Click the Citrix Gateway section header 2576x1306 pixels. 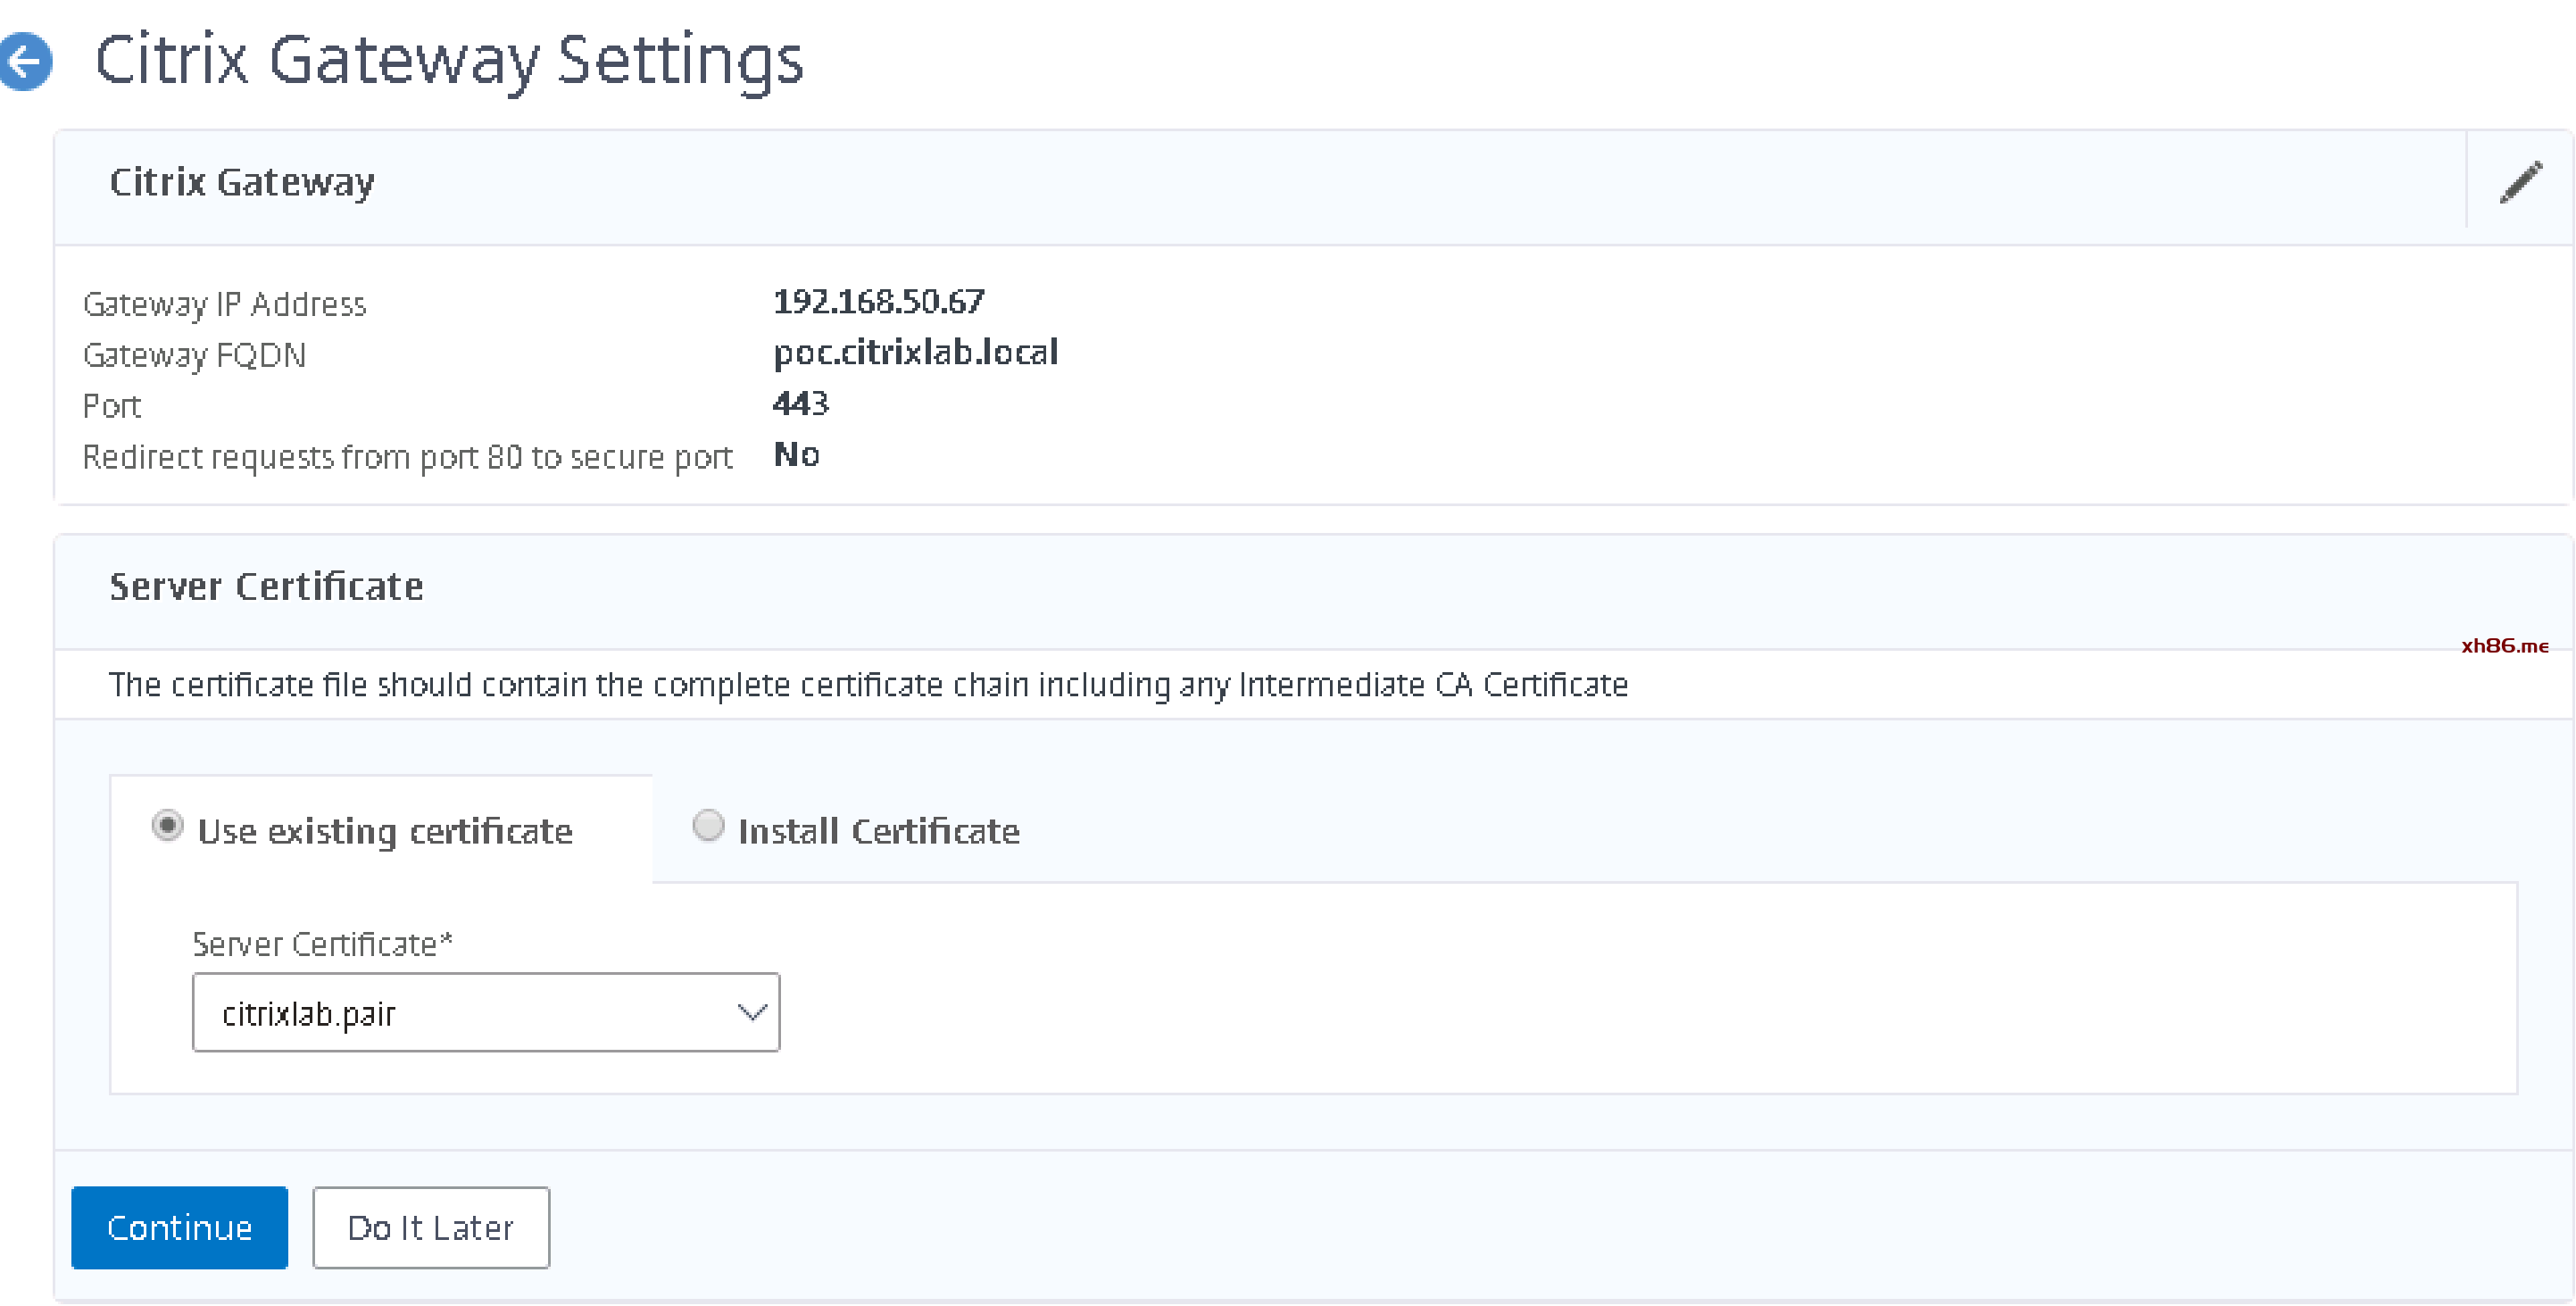[x=242, y=182]
